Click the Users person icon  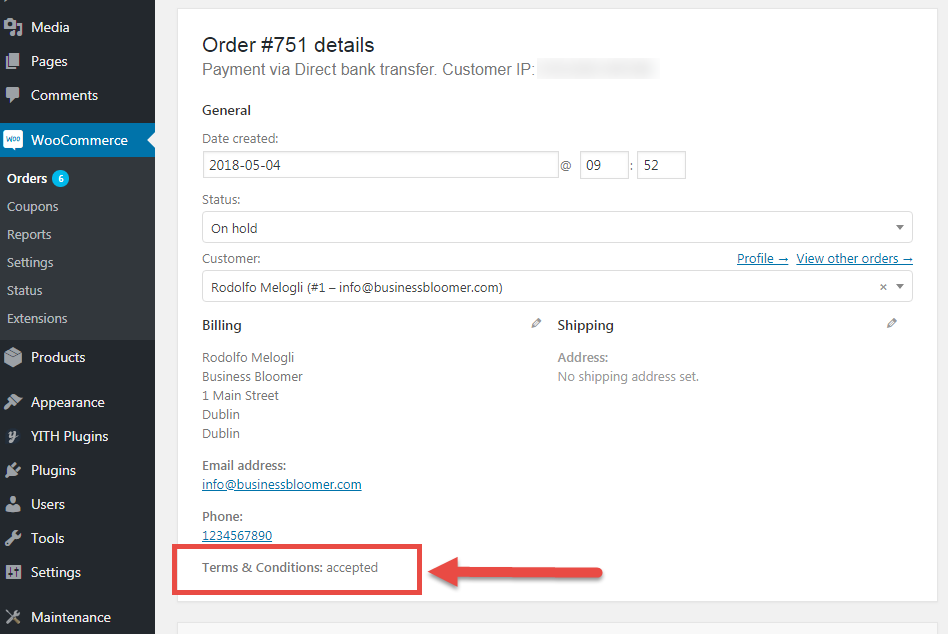pyautogui.click(x=13, y=504)
